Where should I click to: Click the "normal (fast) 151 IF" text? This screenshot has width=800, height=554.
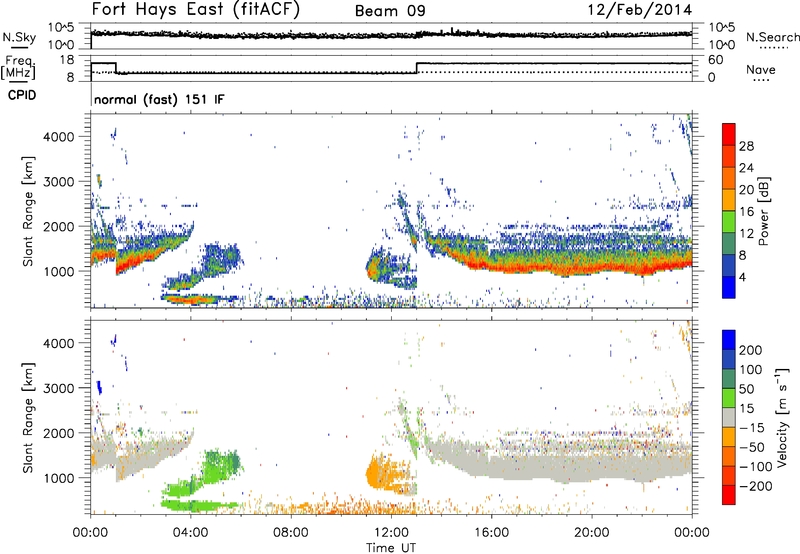pyautogui.click(x=159, y=99)
